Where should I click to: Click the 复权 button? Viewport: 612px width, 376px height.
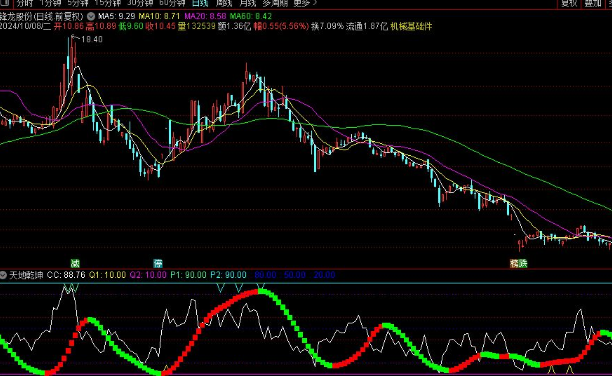[x=569, y=3]
